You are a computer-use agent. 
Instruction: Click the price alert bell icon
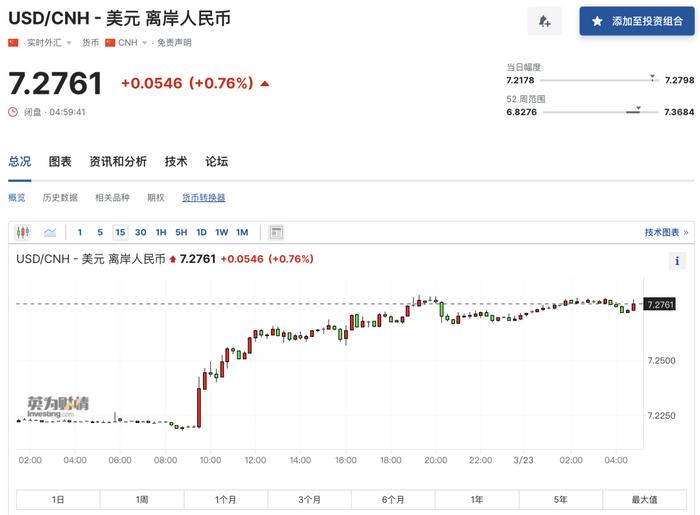pos(544,21)
